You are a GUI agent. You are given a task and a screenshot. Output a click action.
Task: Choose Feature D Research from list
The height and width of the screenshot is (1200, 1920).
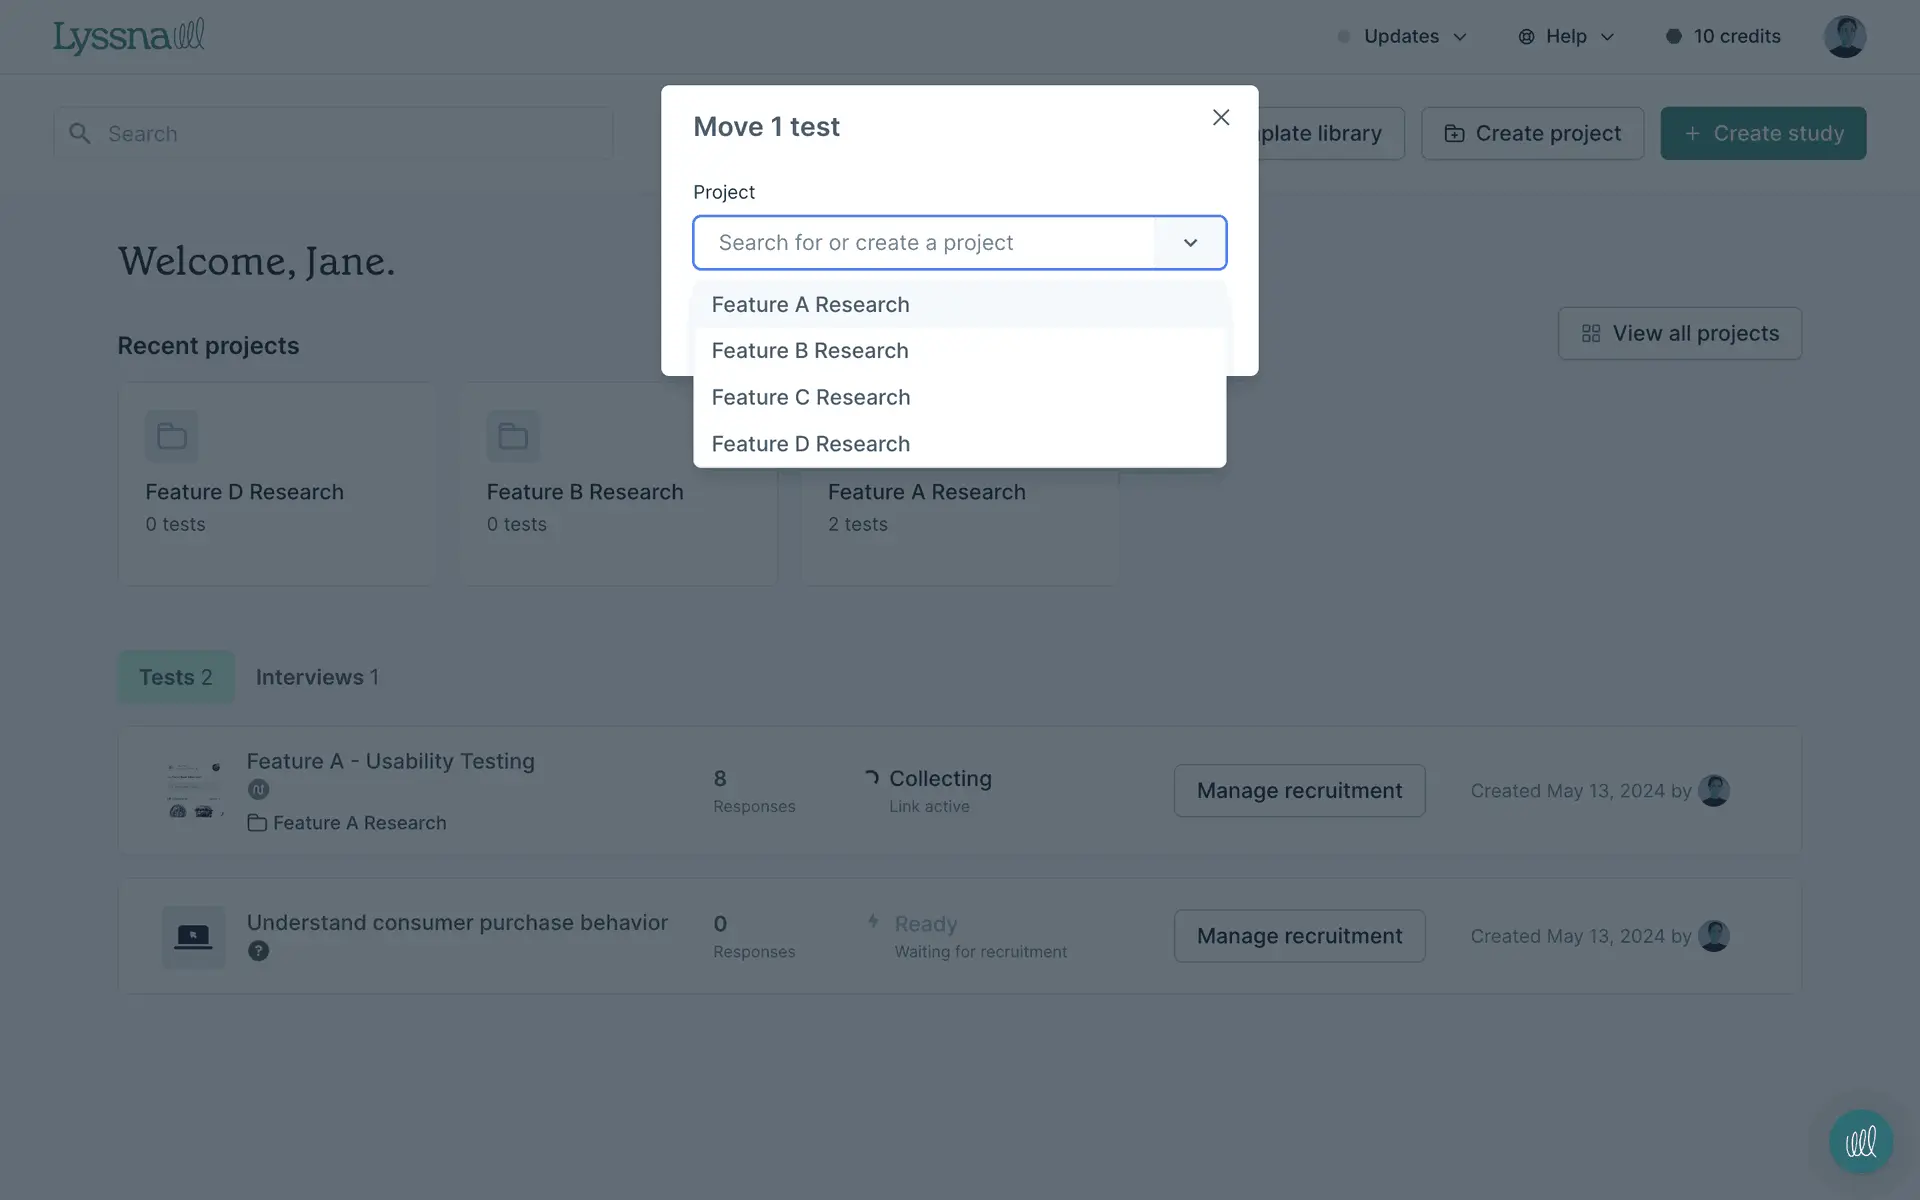point(810,444)
